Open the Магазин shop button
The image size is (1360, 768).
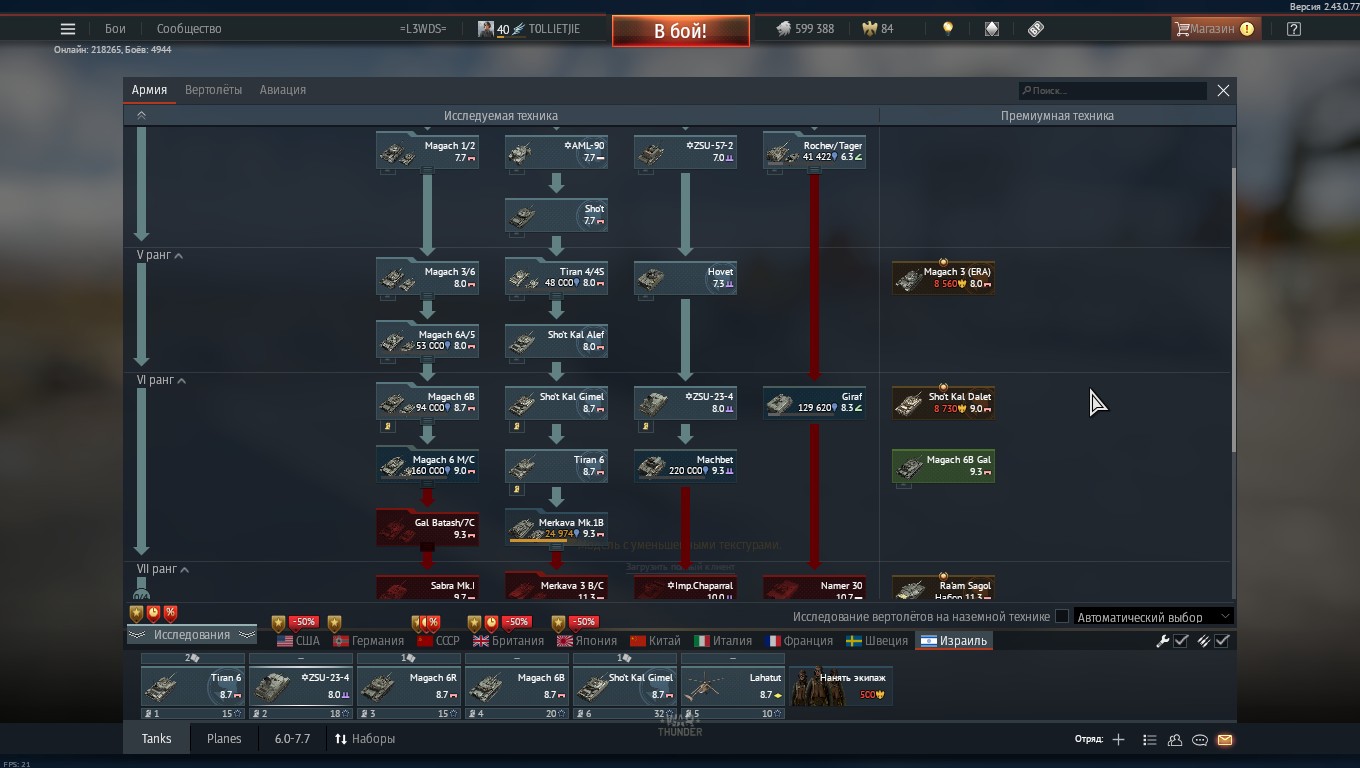pyautogui.click(x=1215, y=29)
